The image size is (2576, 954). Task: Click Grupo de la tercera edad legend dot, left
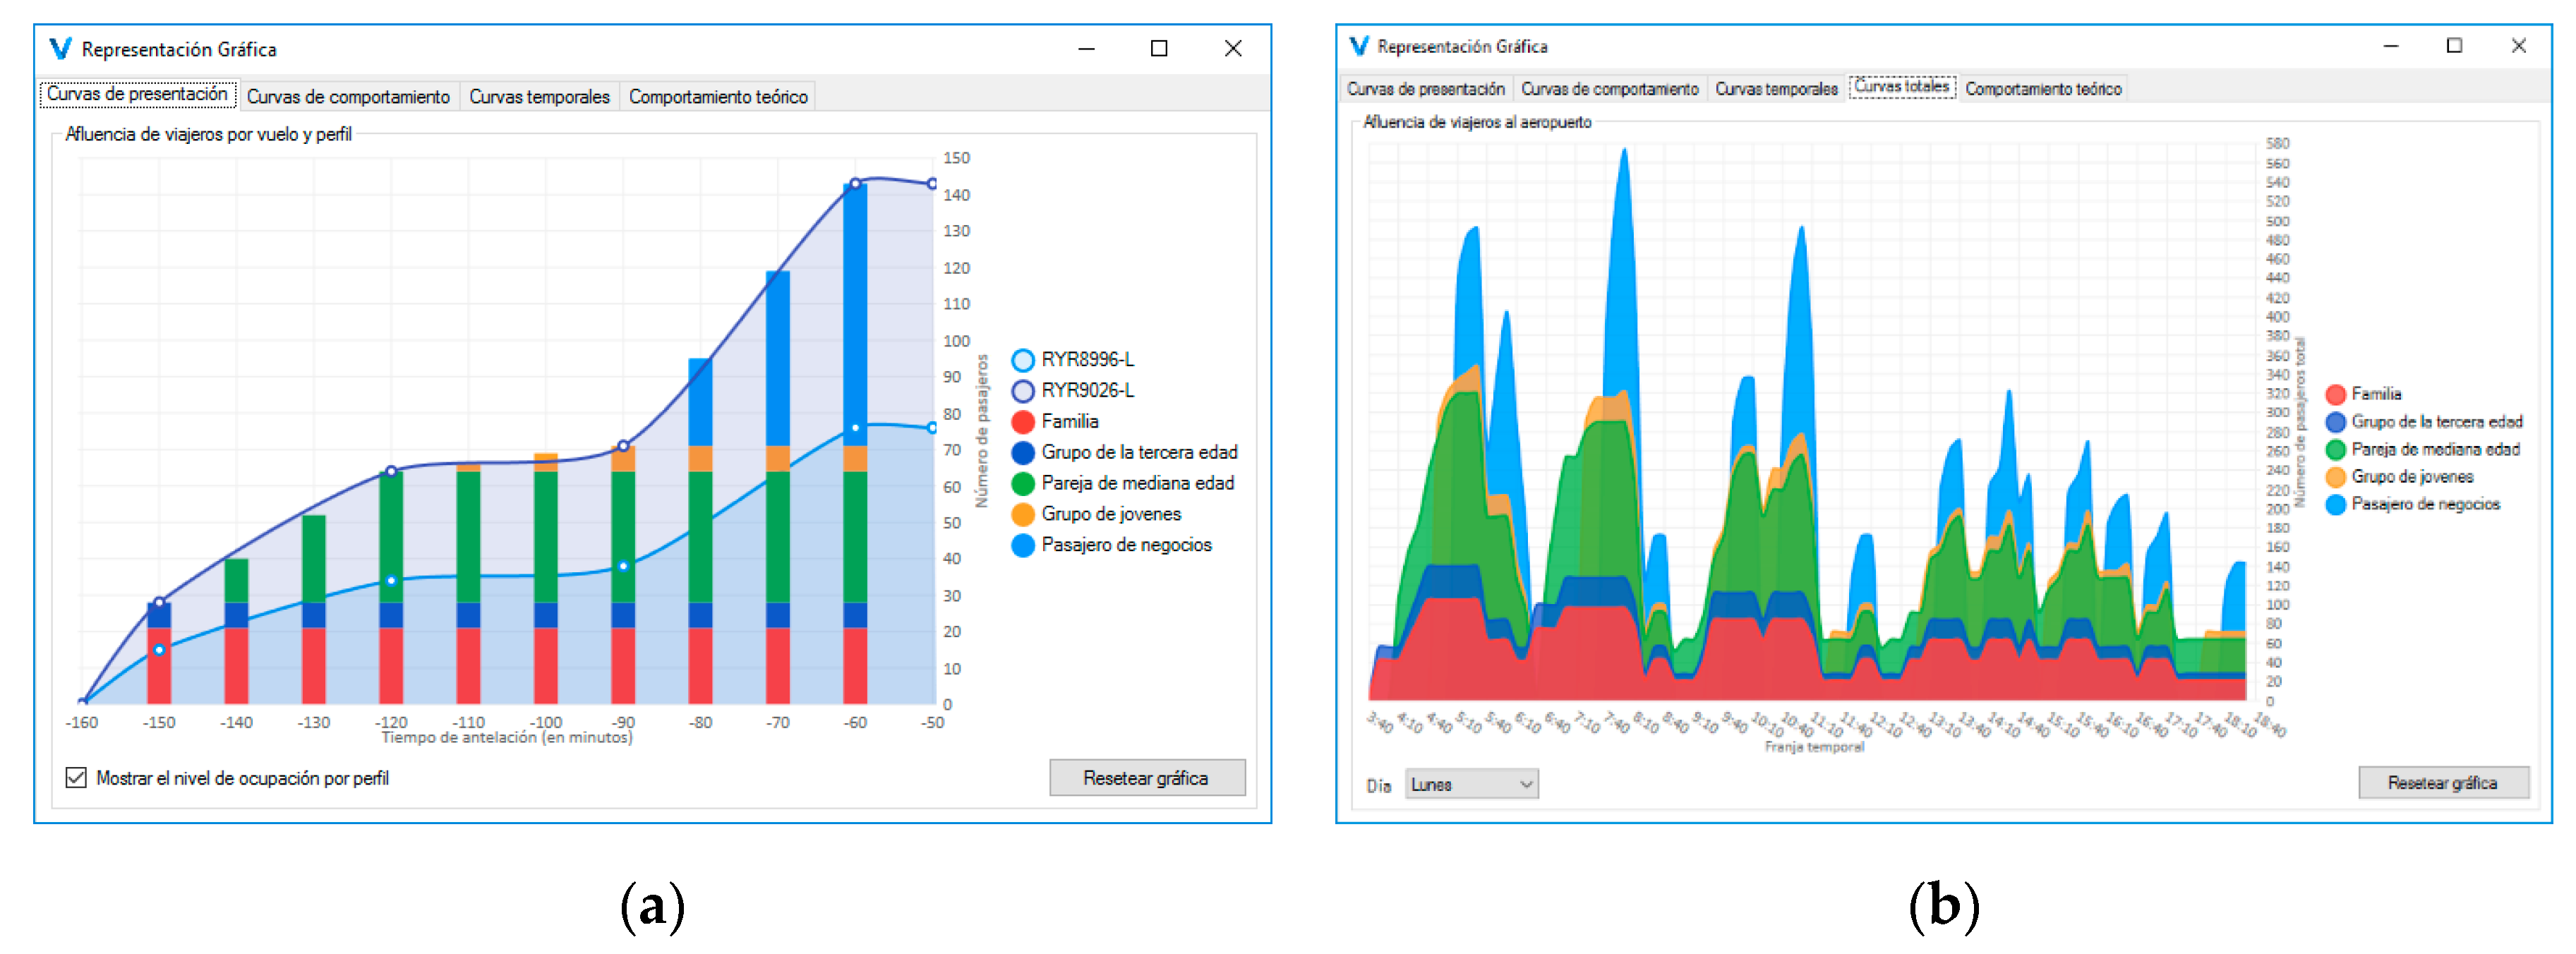(x=1022, y=453)
